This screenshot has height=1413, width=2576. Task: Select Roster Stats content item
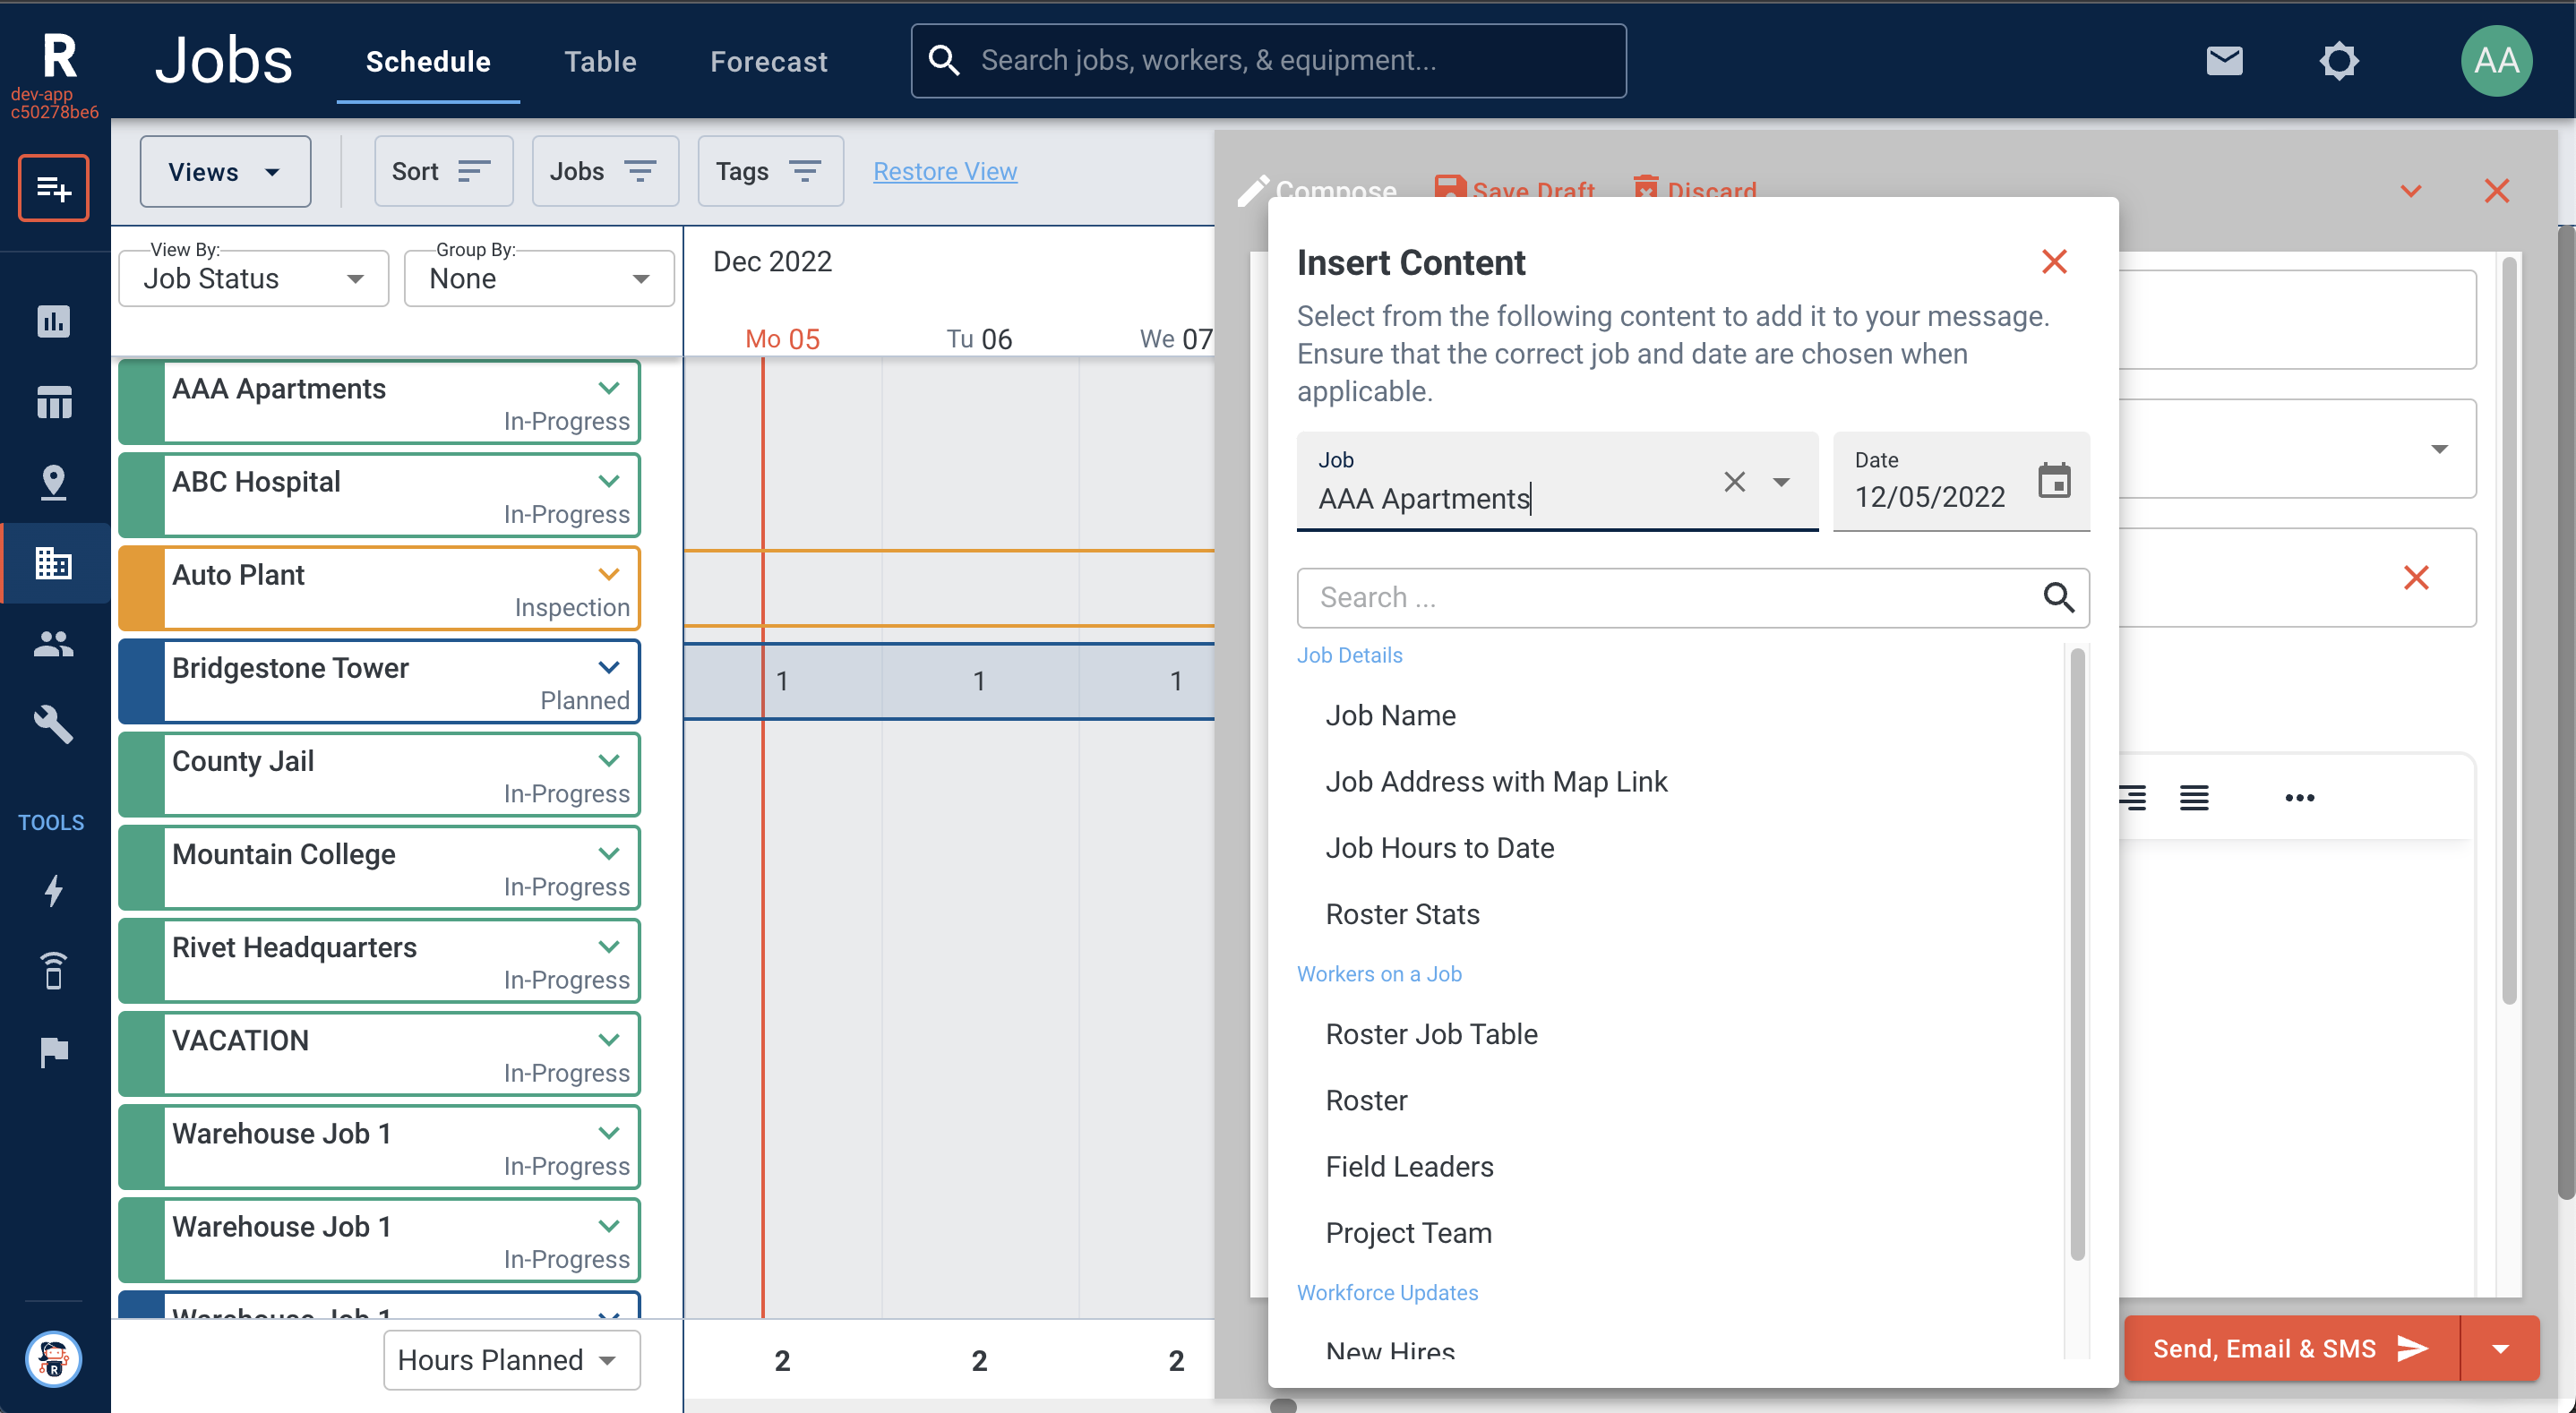pyautogui.click(x=1402, y=914)
